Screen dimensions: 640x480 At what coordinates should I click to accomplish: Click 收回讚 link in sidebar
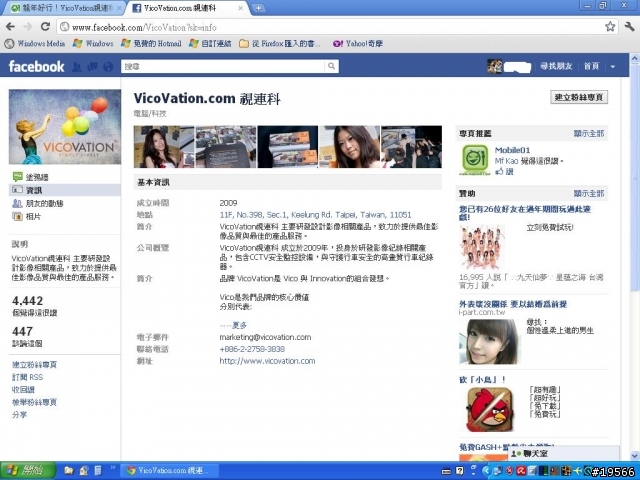pos(23,390)
